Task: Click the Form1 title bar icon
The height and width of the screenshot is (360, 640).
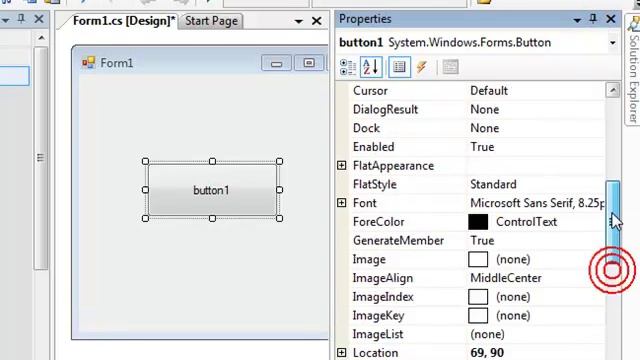Action: coord(89,63)
